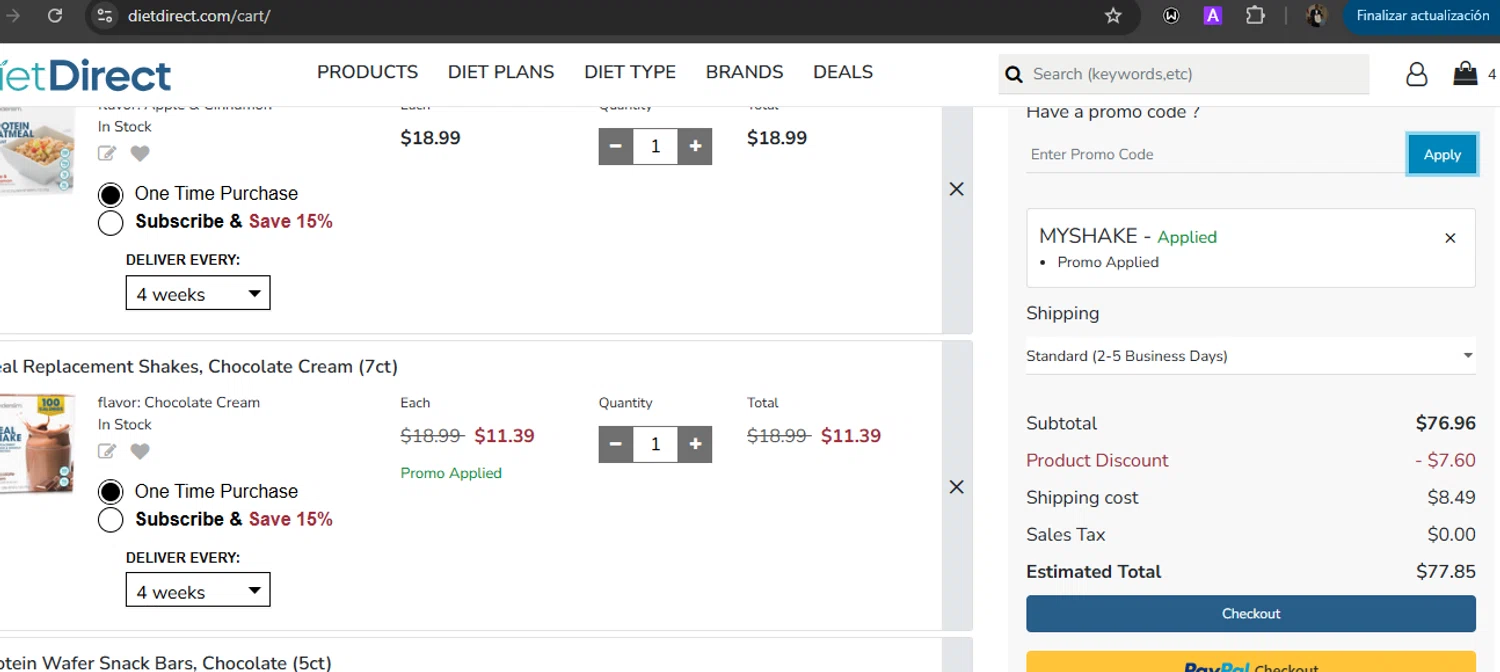Image resolution: width=1500 pixels, height=672 pixels.
Task: Select One Time Purchase for Chocolate Cream shake
Action: [111, 492]
